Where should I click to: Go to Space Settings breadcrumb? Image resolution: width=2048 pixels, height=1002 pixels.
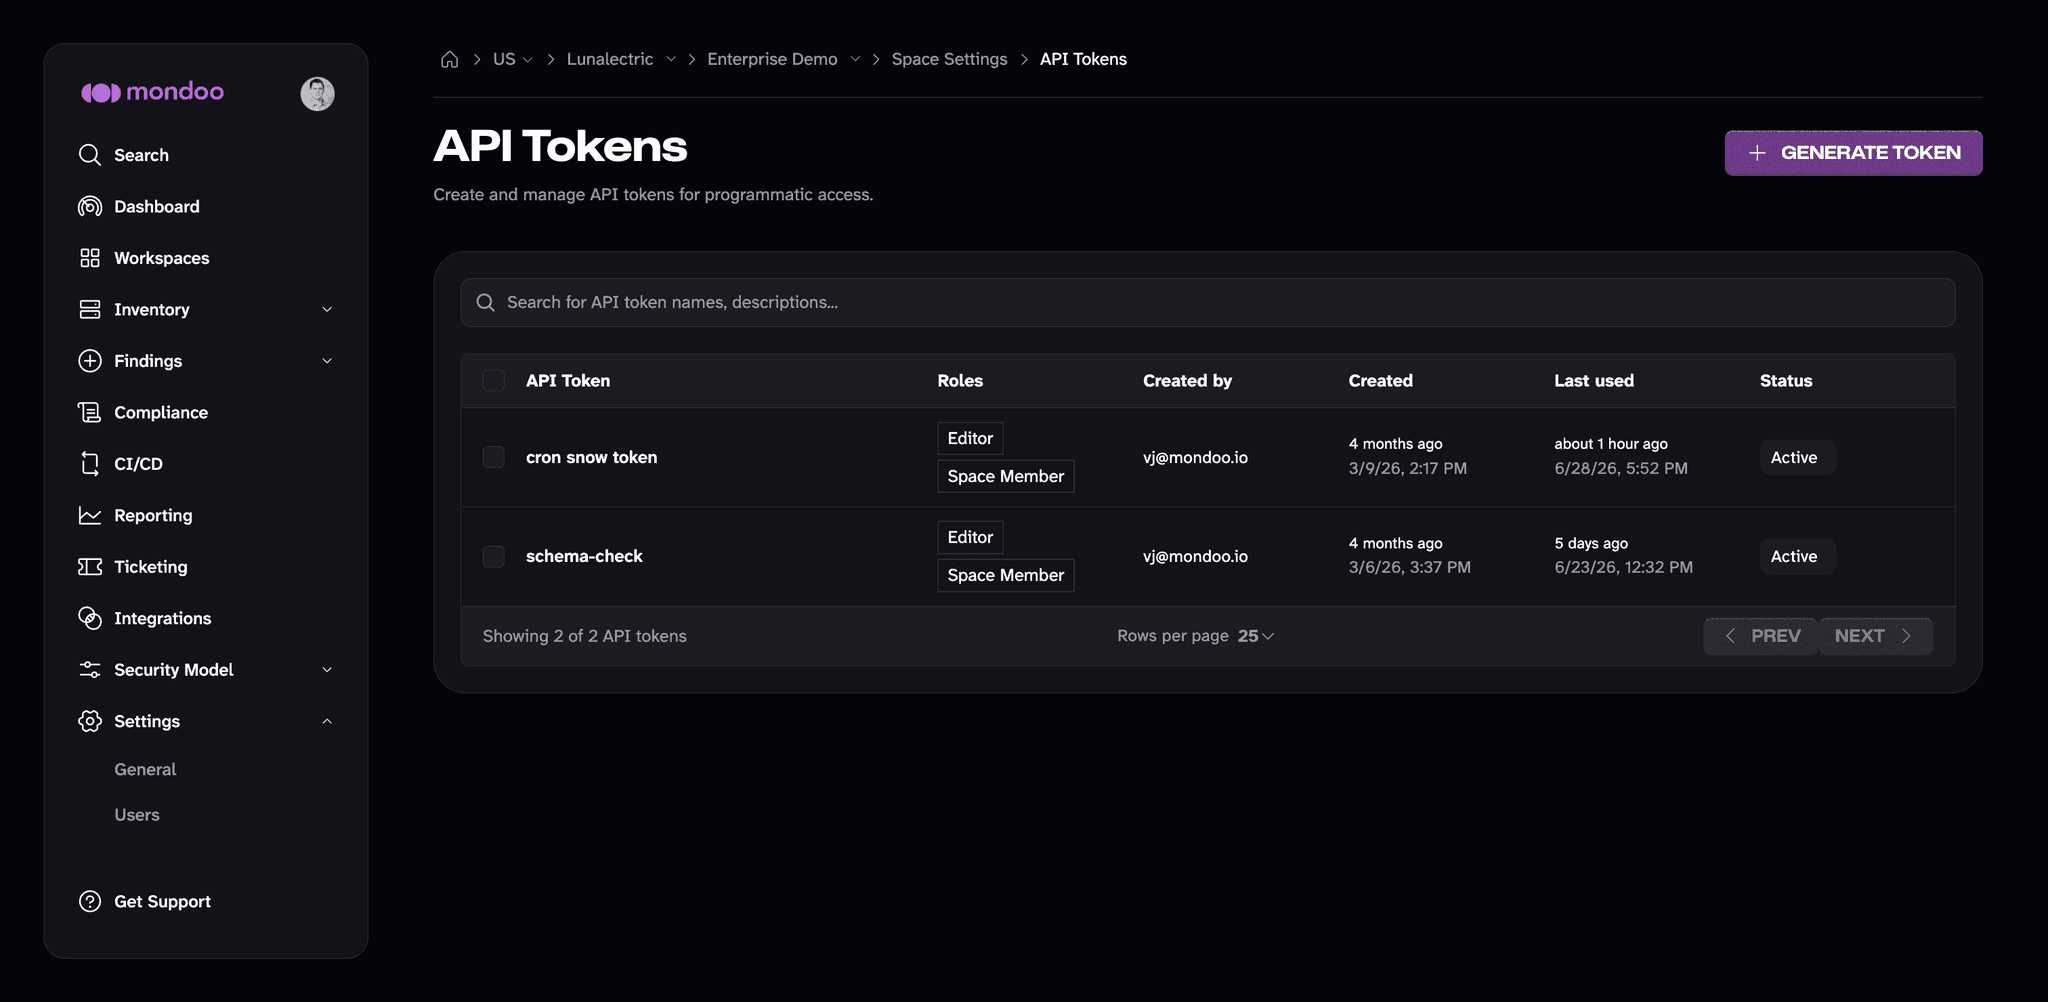[x=949, y=59]
